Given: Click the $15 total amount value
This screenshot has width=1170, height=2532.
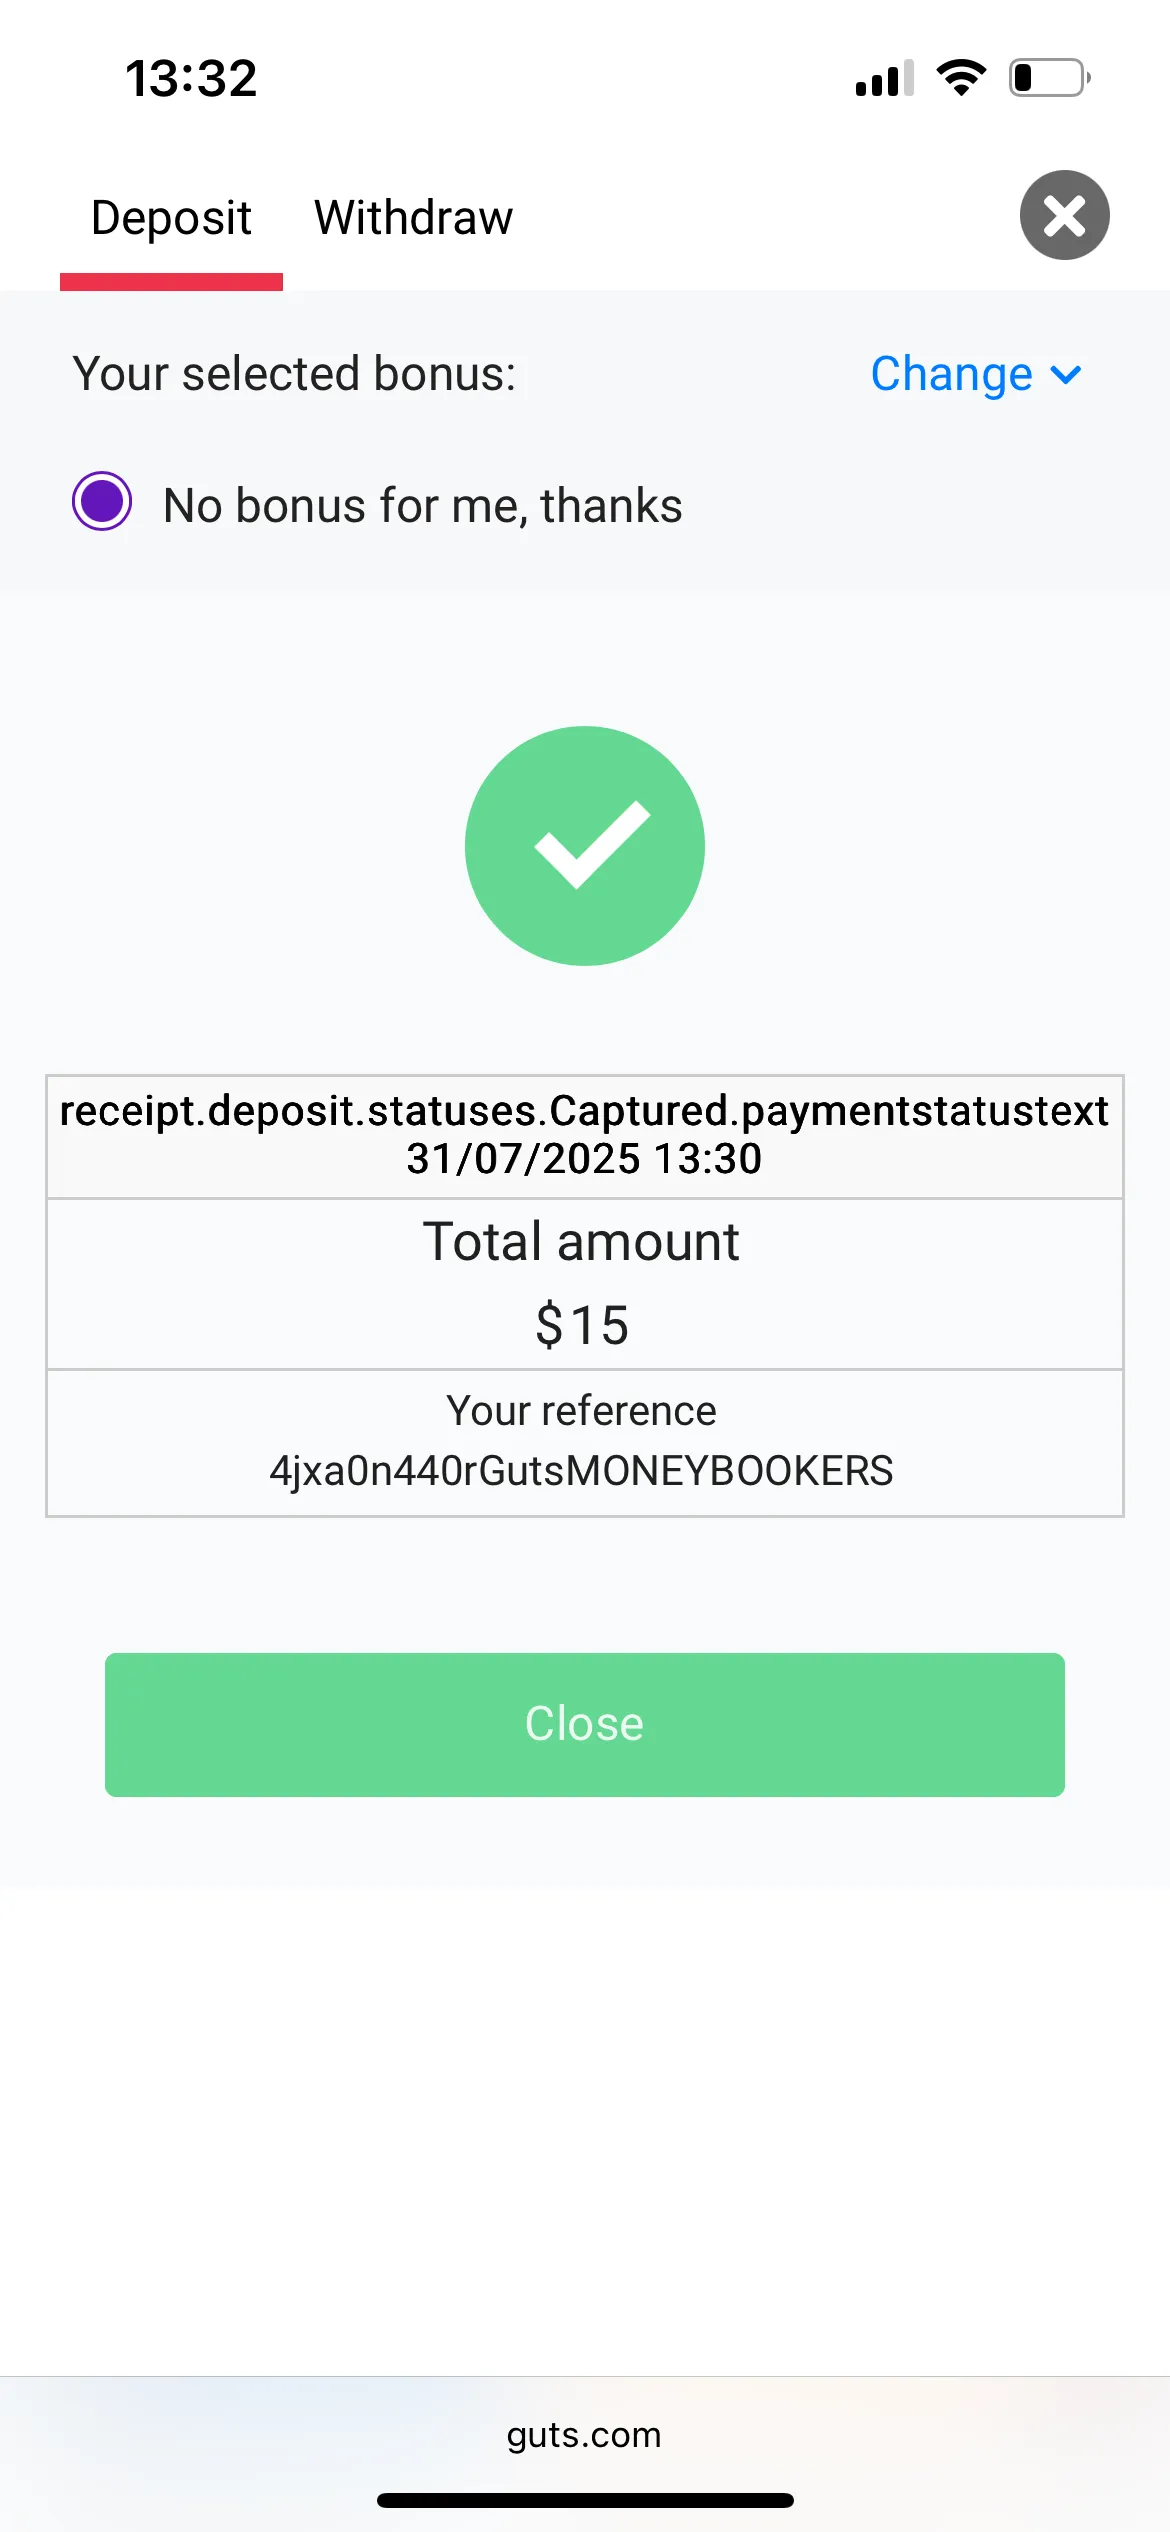Looking at the screenshot, I should 582,1325.
